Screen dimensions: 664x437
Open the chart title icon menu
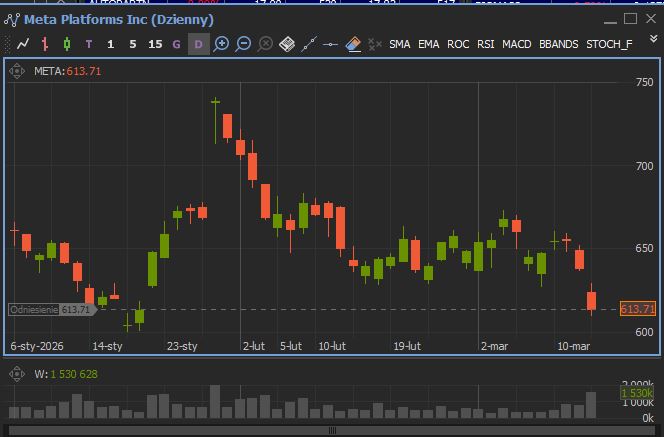pos(12,19)
